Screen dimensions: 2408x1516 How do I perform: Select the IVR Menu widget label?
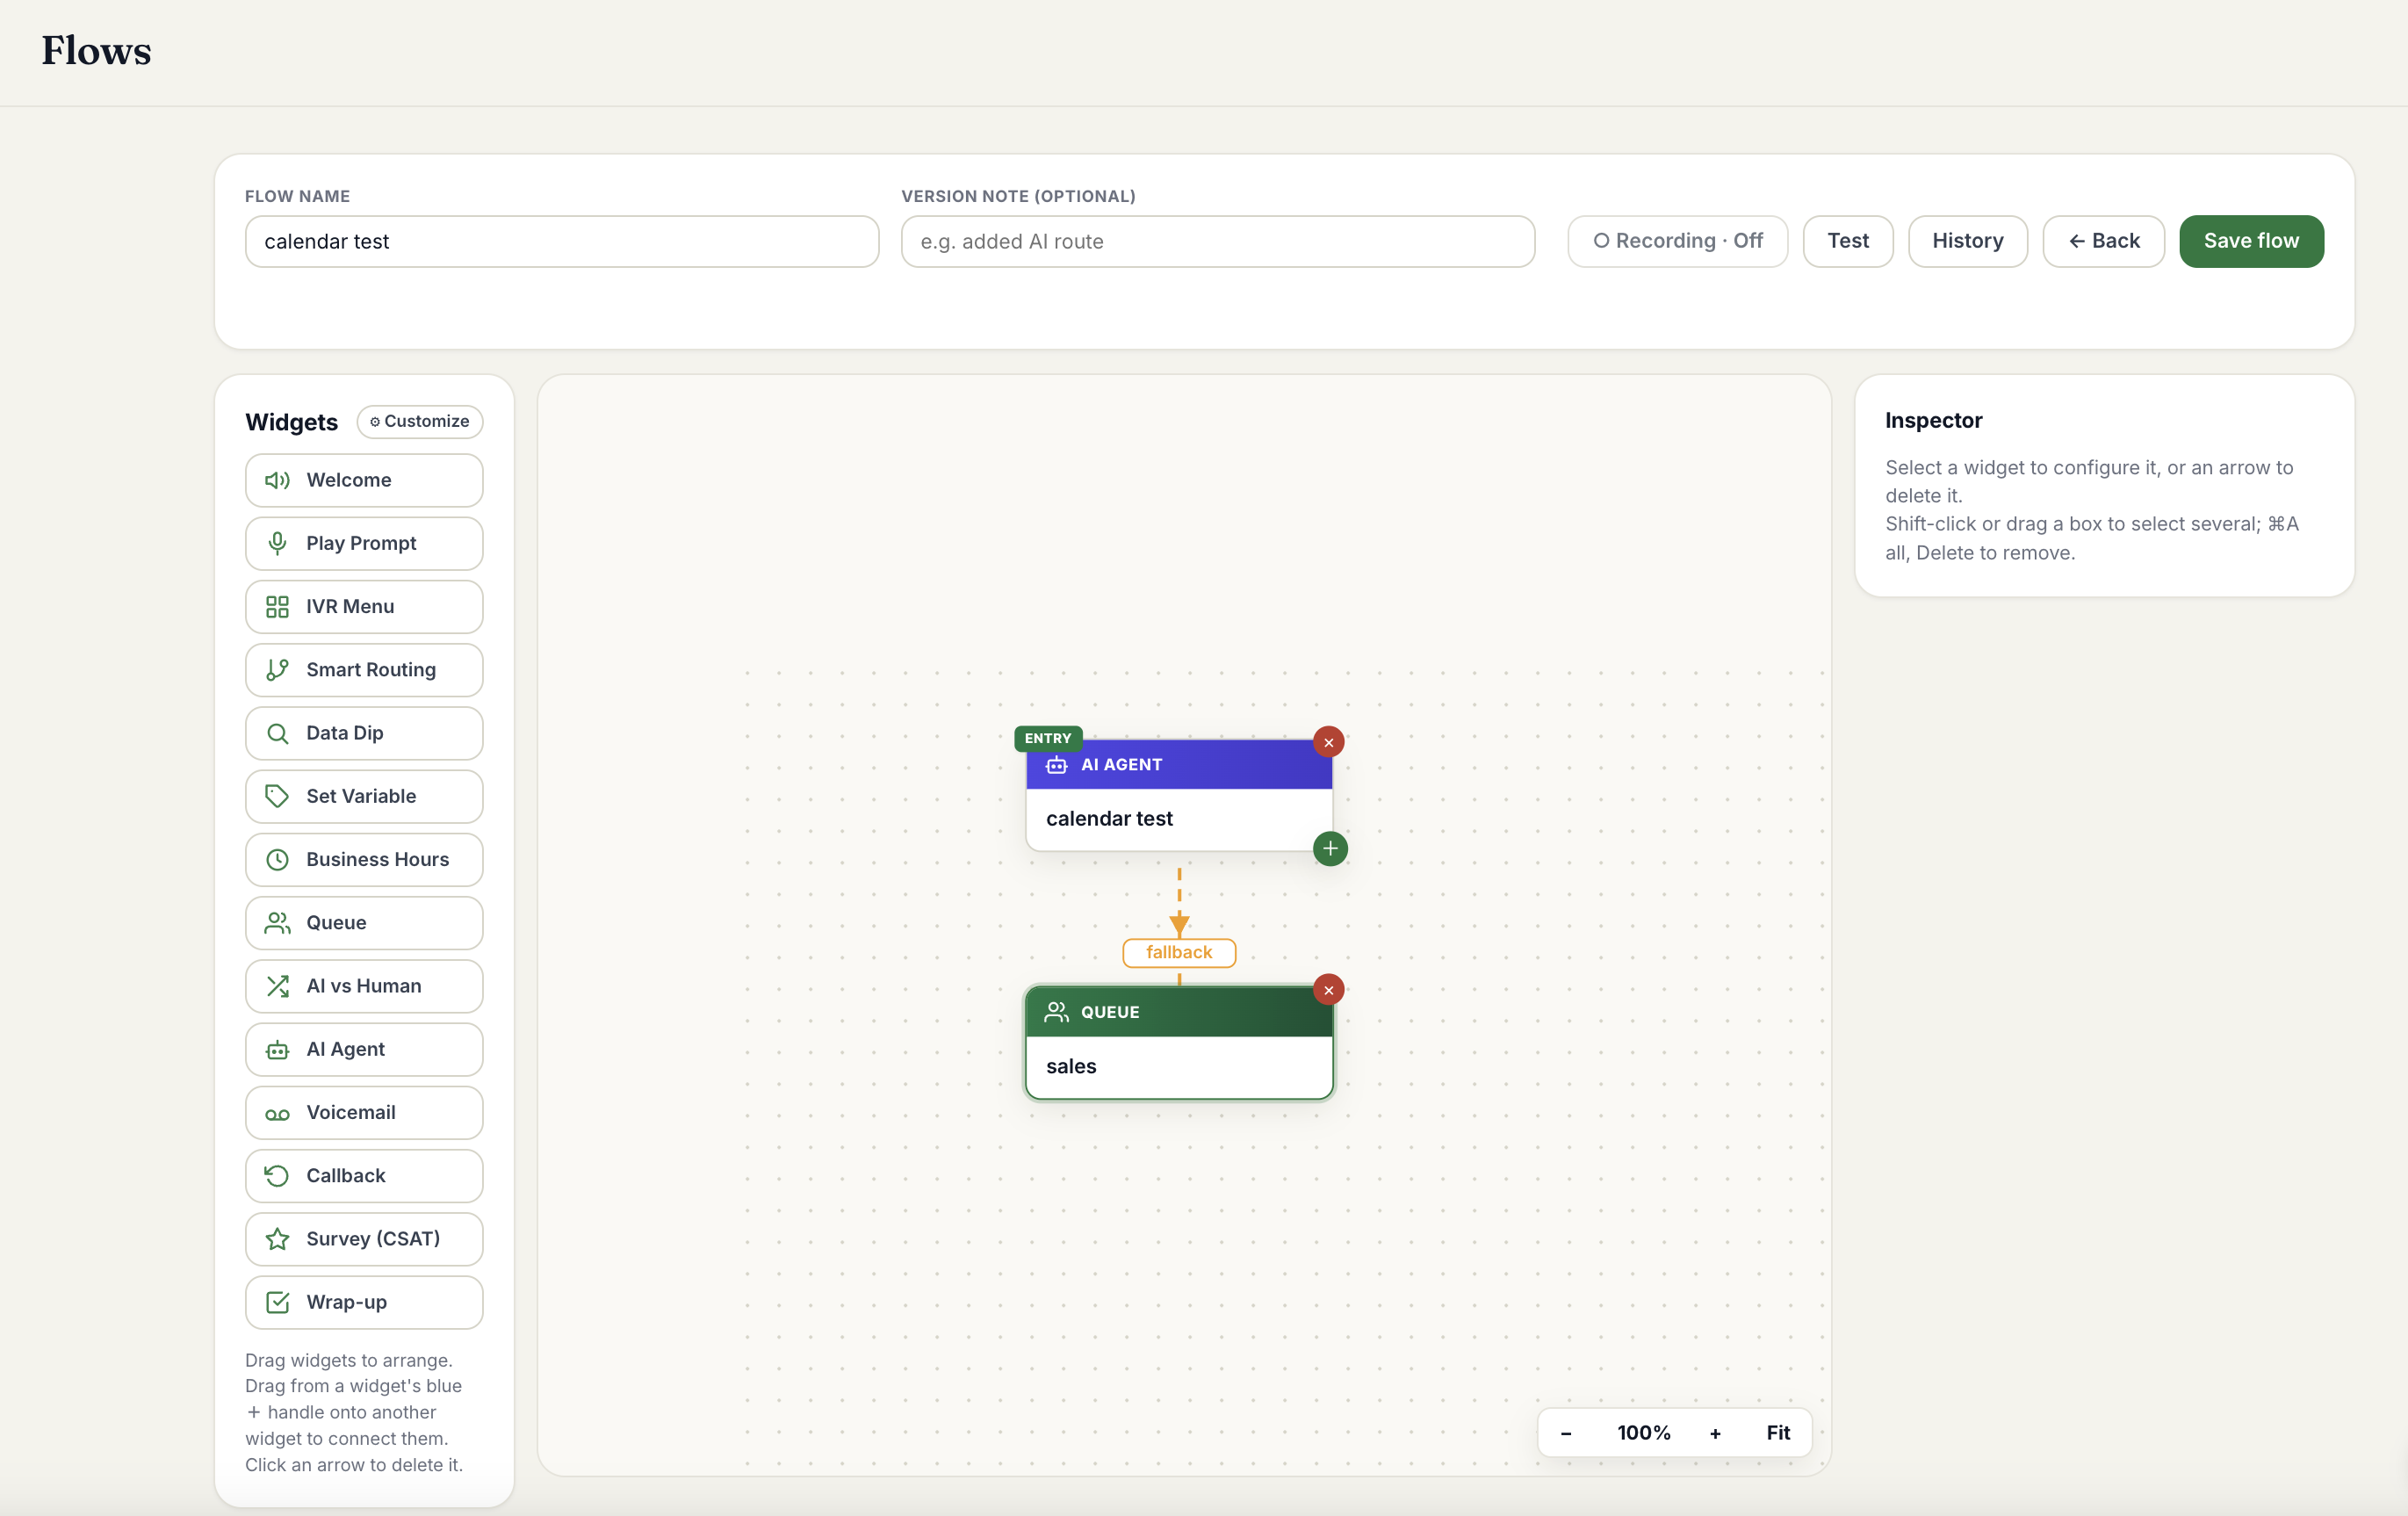point(350,607)
